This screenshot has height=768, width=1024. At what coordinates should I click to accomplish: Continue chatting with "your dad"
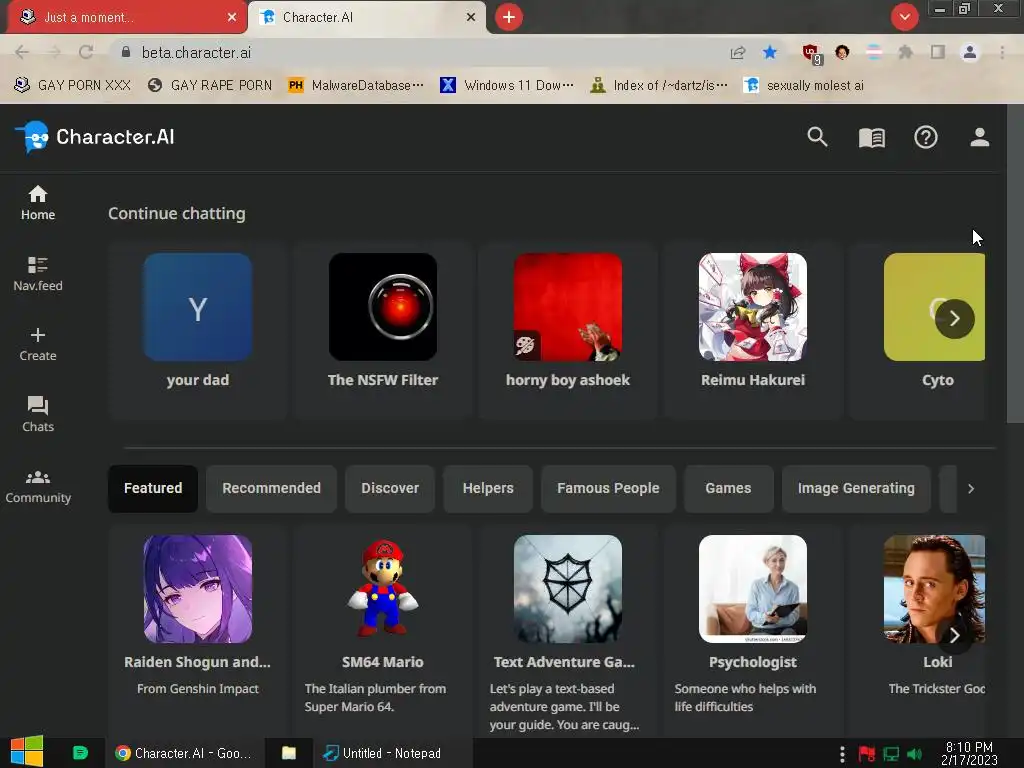tap(198, 330)
